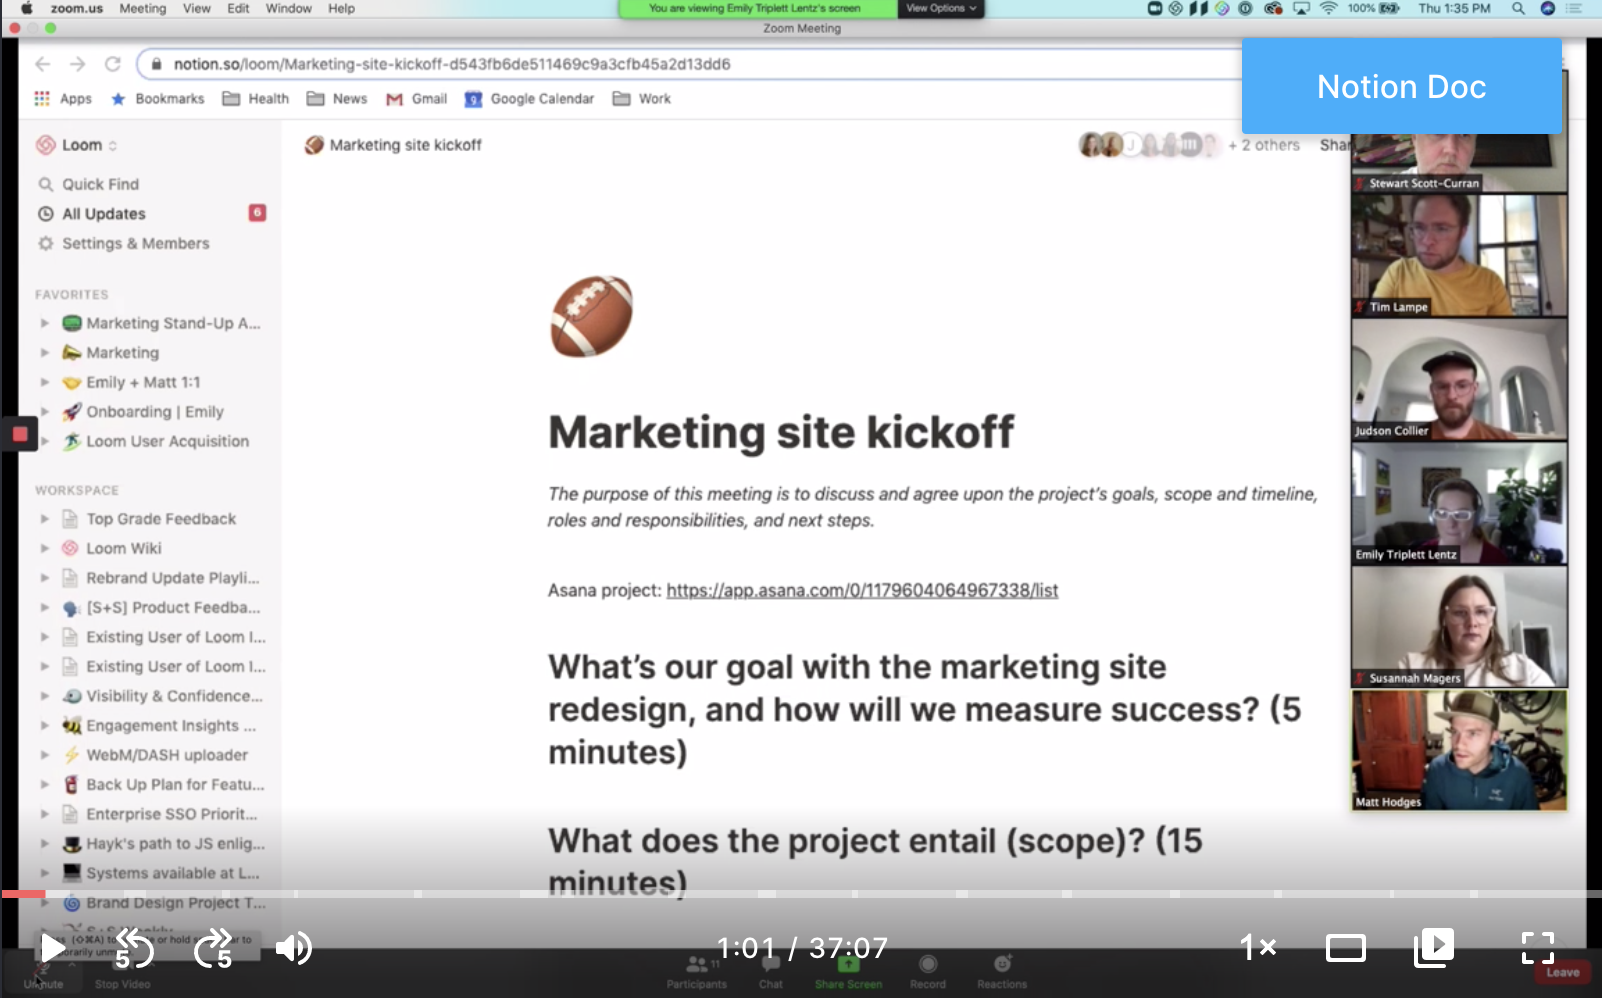Open macOS Spotlight search
This screenshot has width=1602, height=998.
point(1518,8)
